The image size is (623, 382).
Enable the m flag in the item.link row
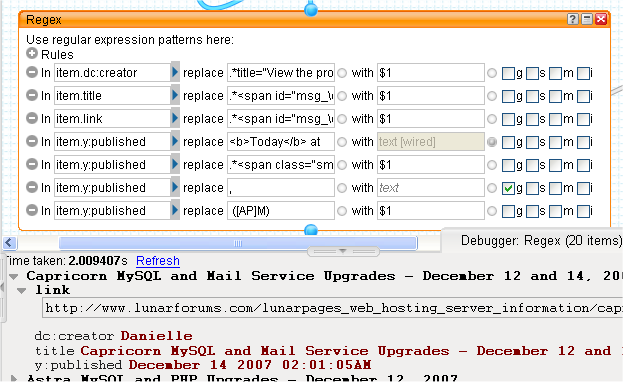pos(555,119)
